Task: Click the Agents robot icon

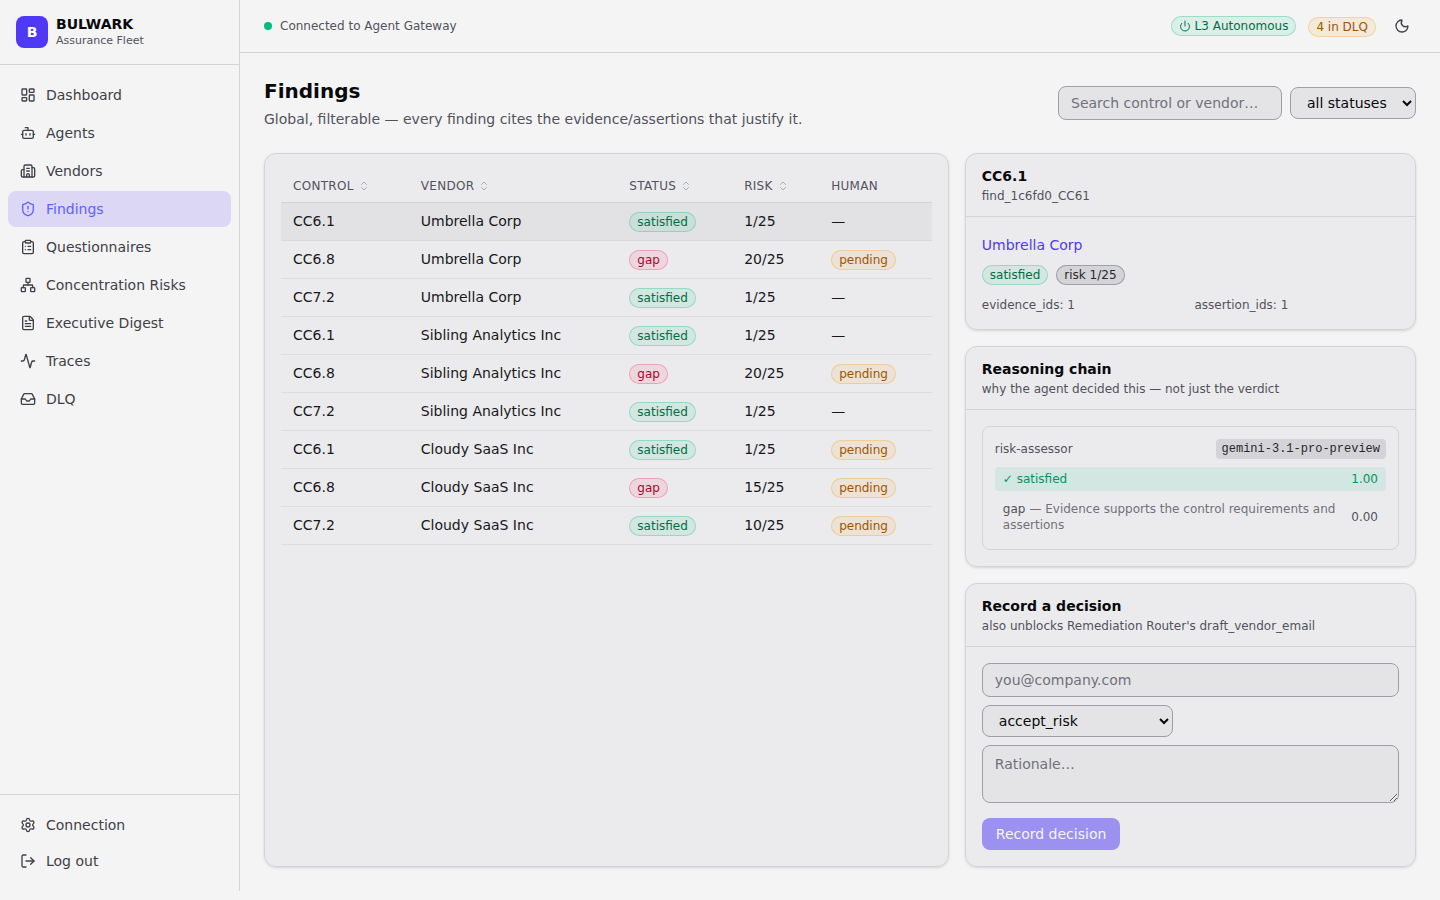Action: coord(28,133)
